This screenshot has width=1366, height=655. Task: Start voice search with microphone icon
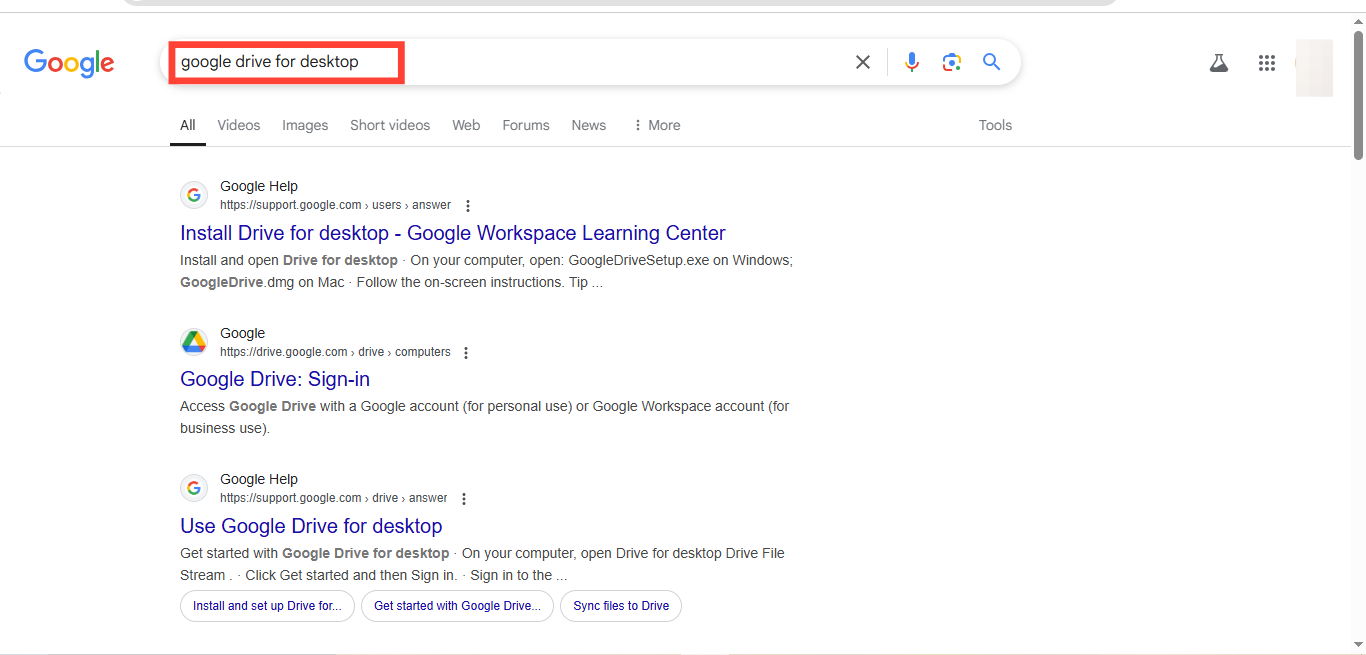point(911,62)
